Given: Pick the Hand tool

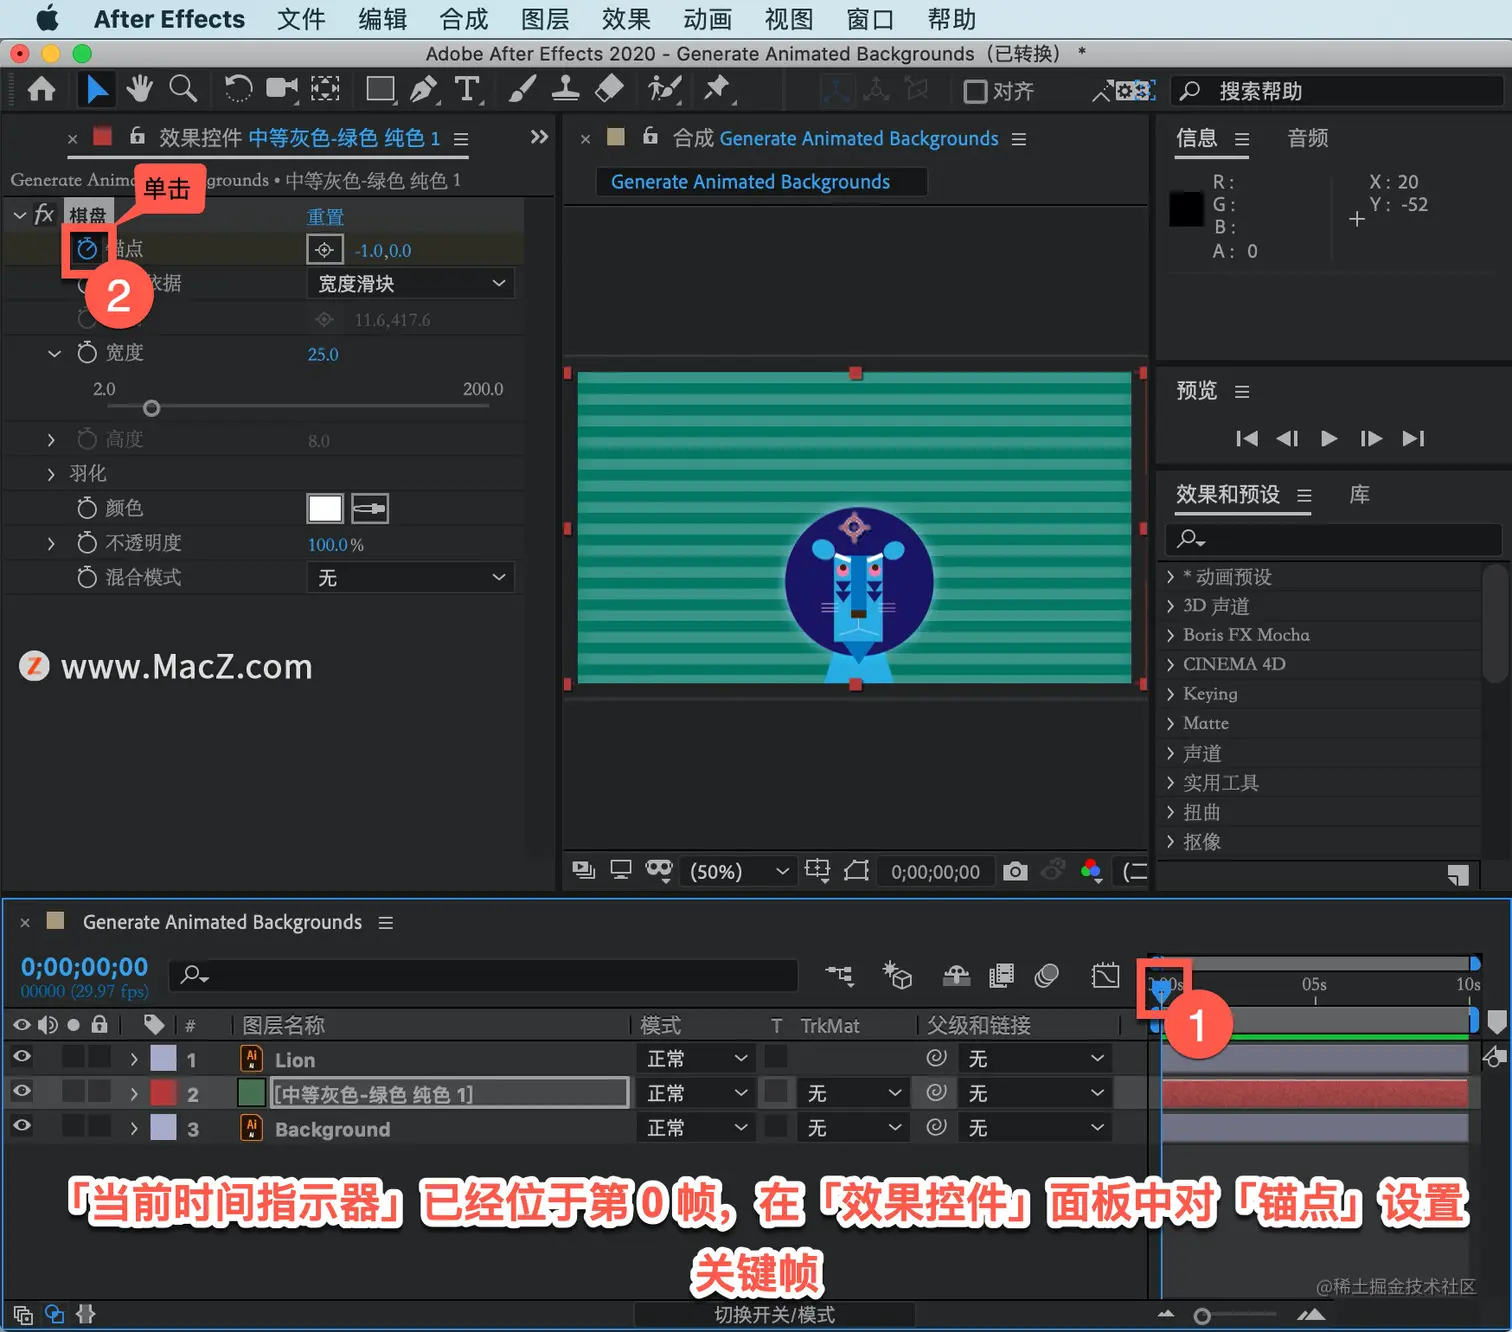Looking at the screenshot, I should tap(139, 89).
